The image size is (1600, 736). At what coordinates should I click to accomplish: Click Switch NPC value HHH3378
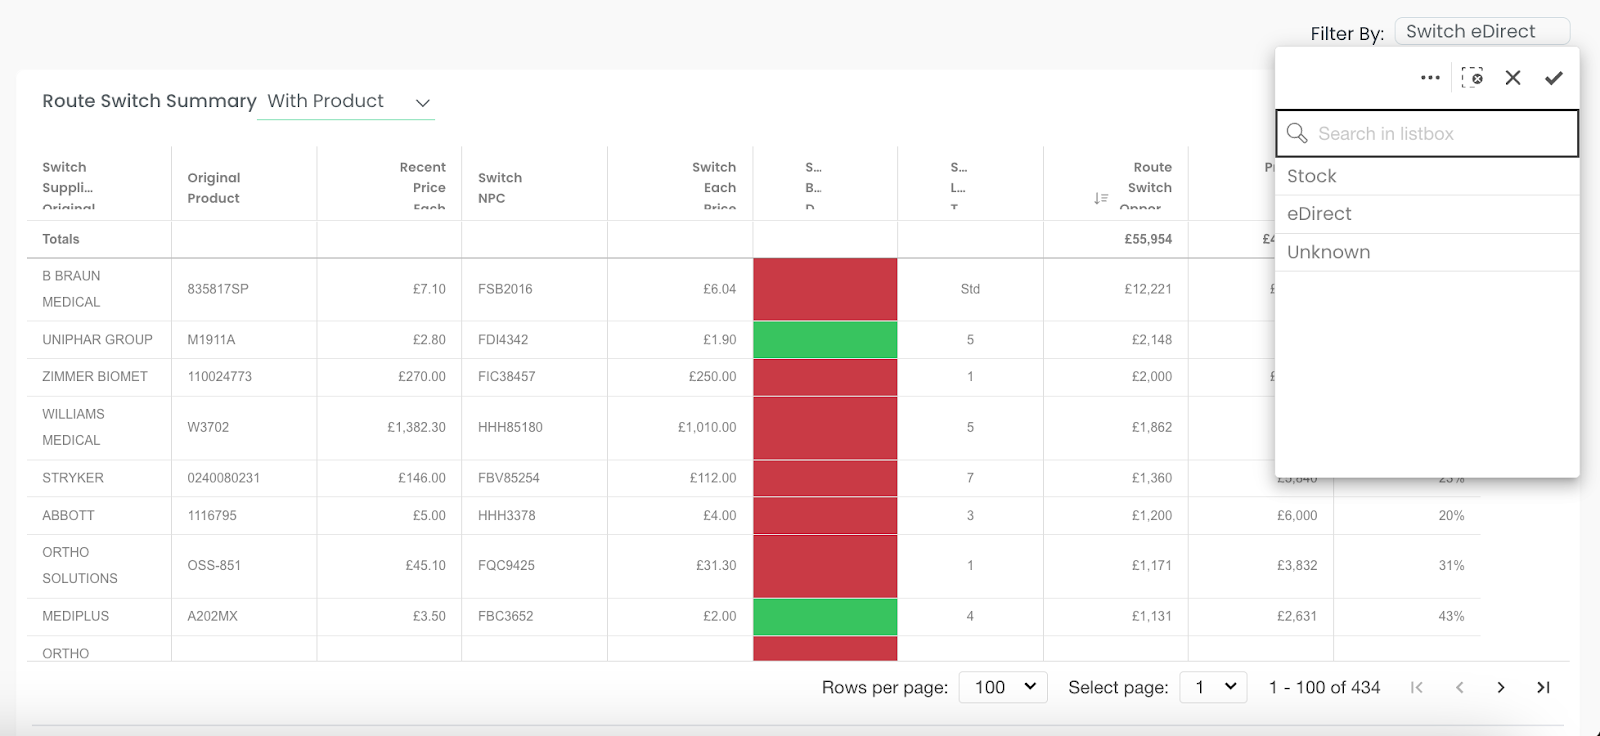507,516
